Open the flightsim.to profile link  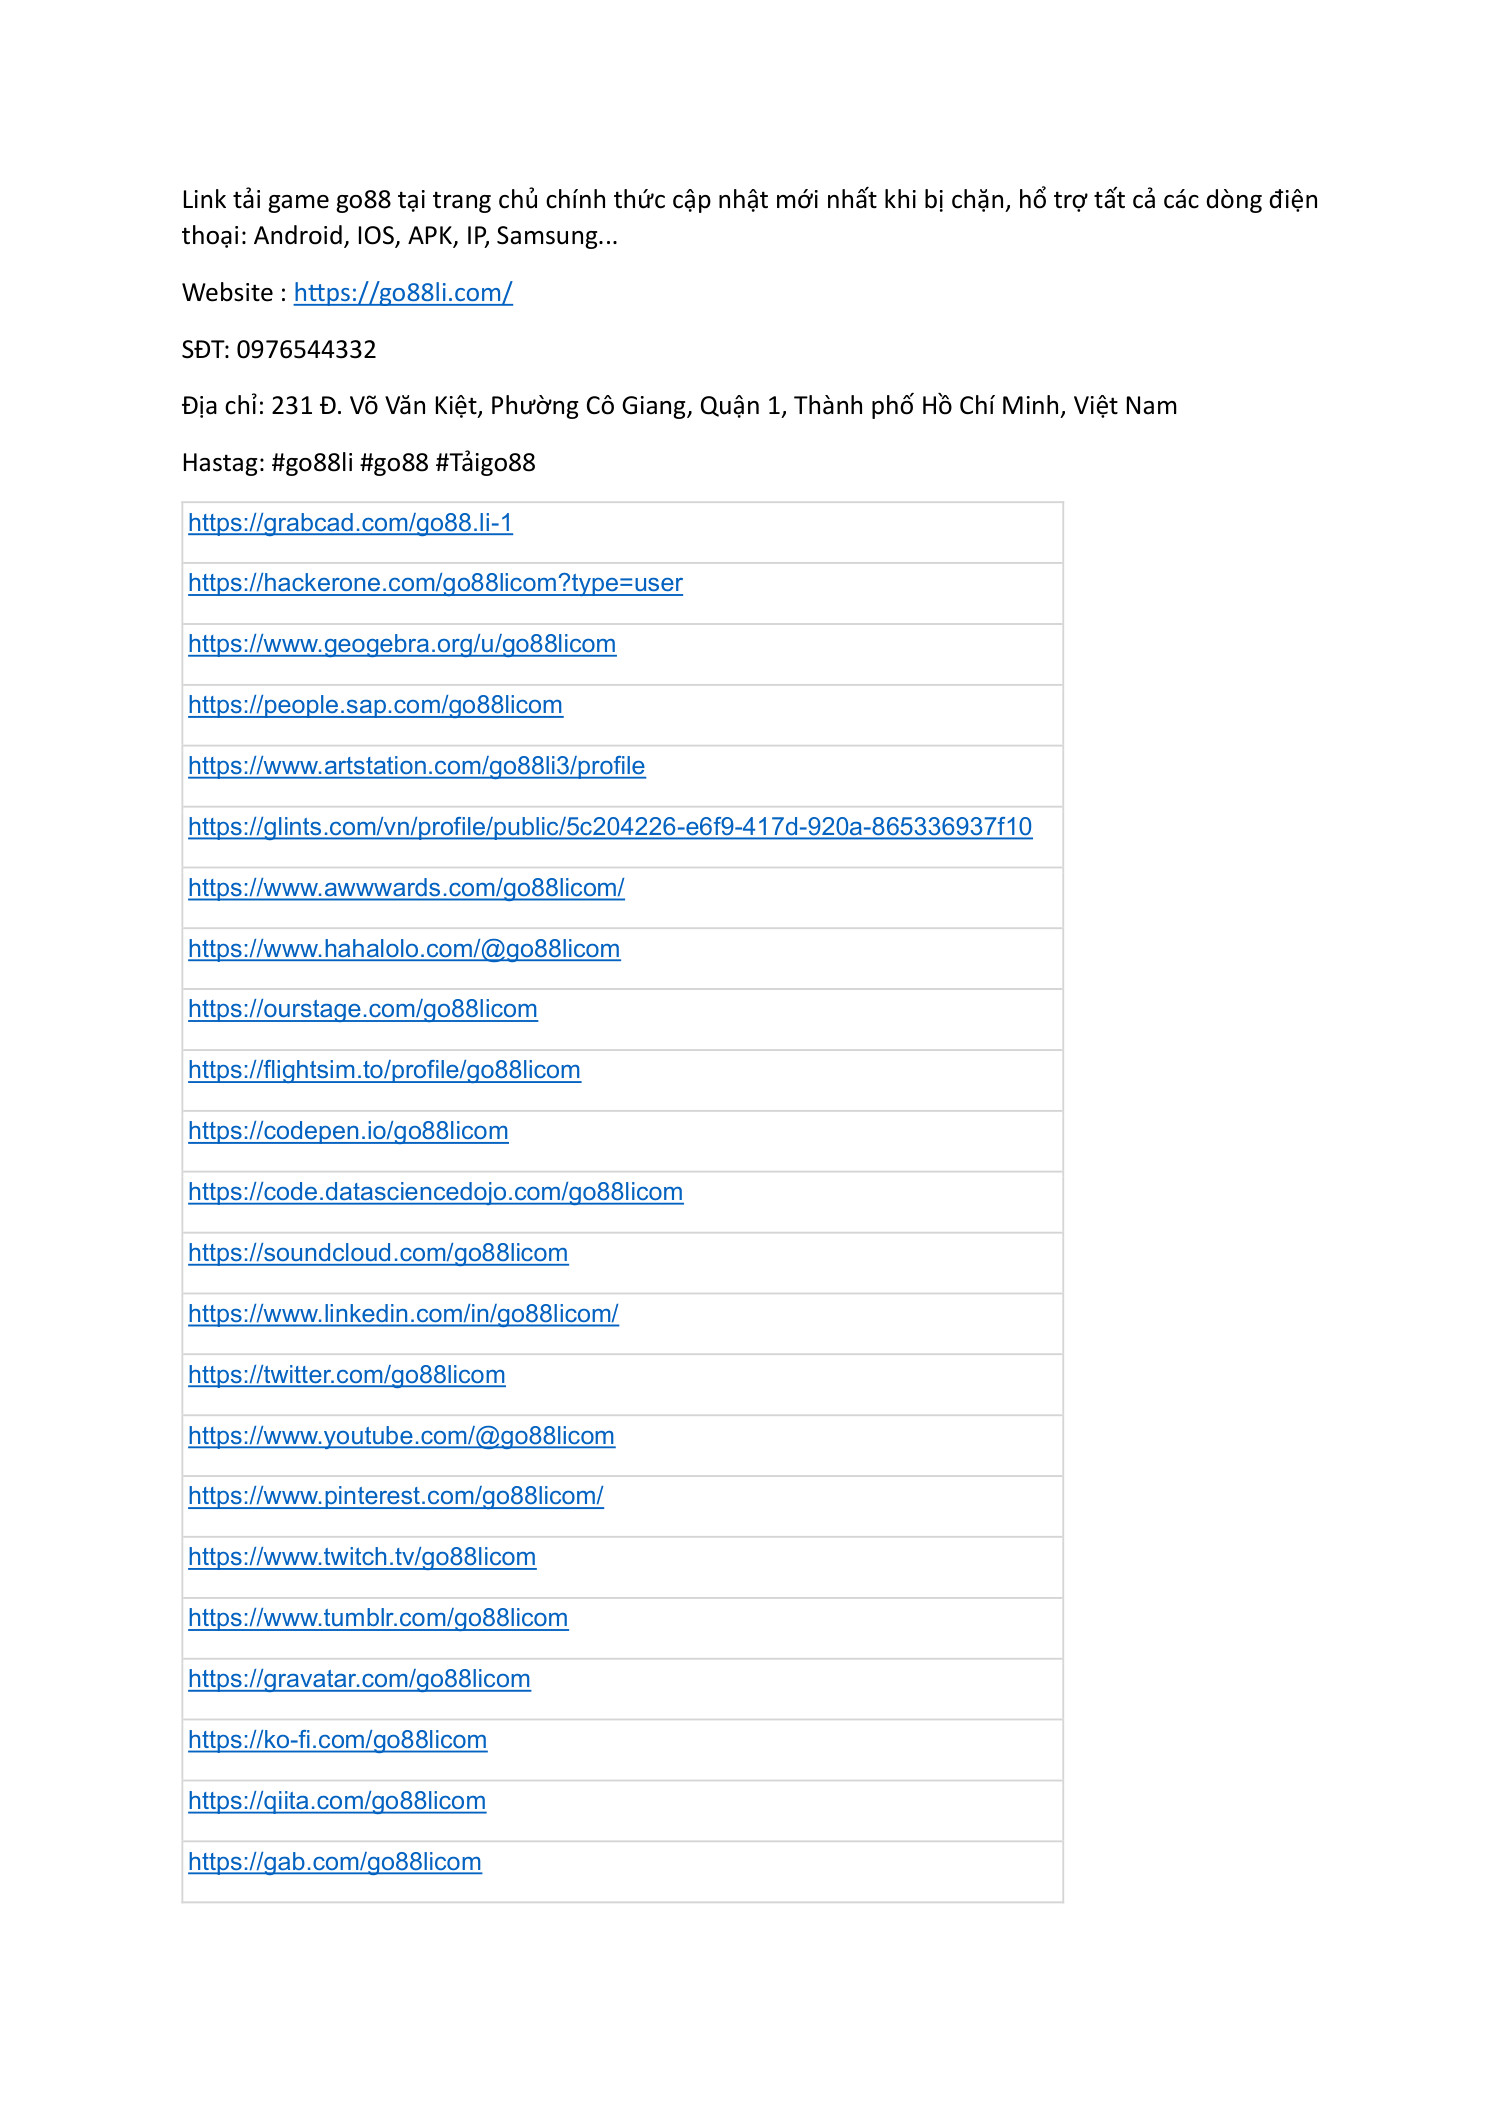384,1070
